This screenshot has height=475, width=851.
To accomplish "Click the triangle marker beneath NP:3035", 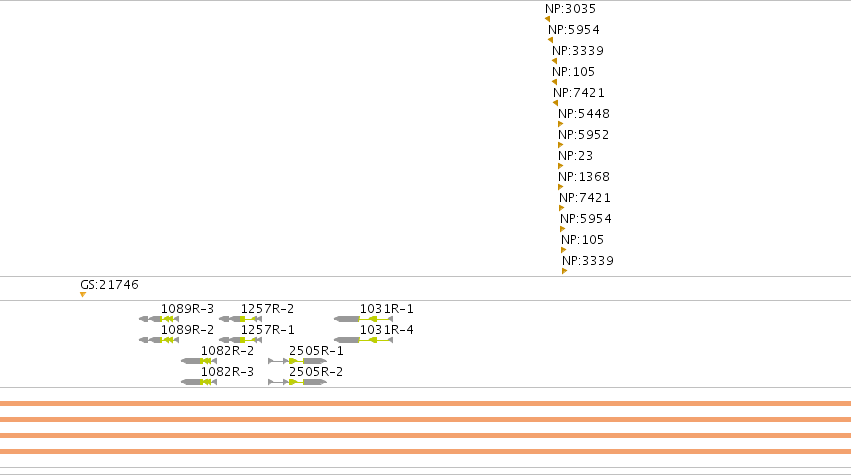I will (x=547, y=19).
